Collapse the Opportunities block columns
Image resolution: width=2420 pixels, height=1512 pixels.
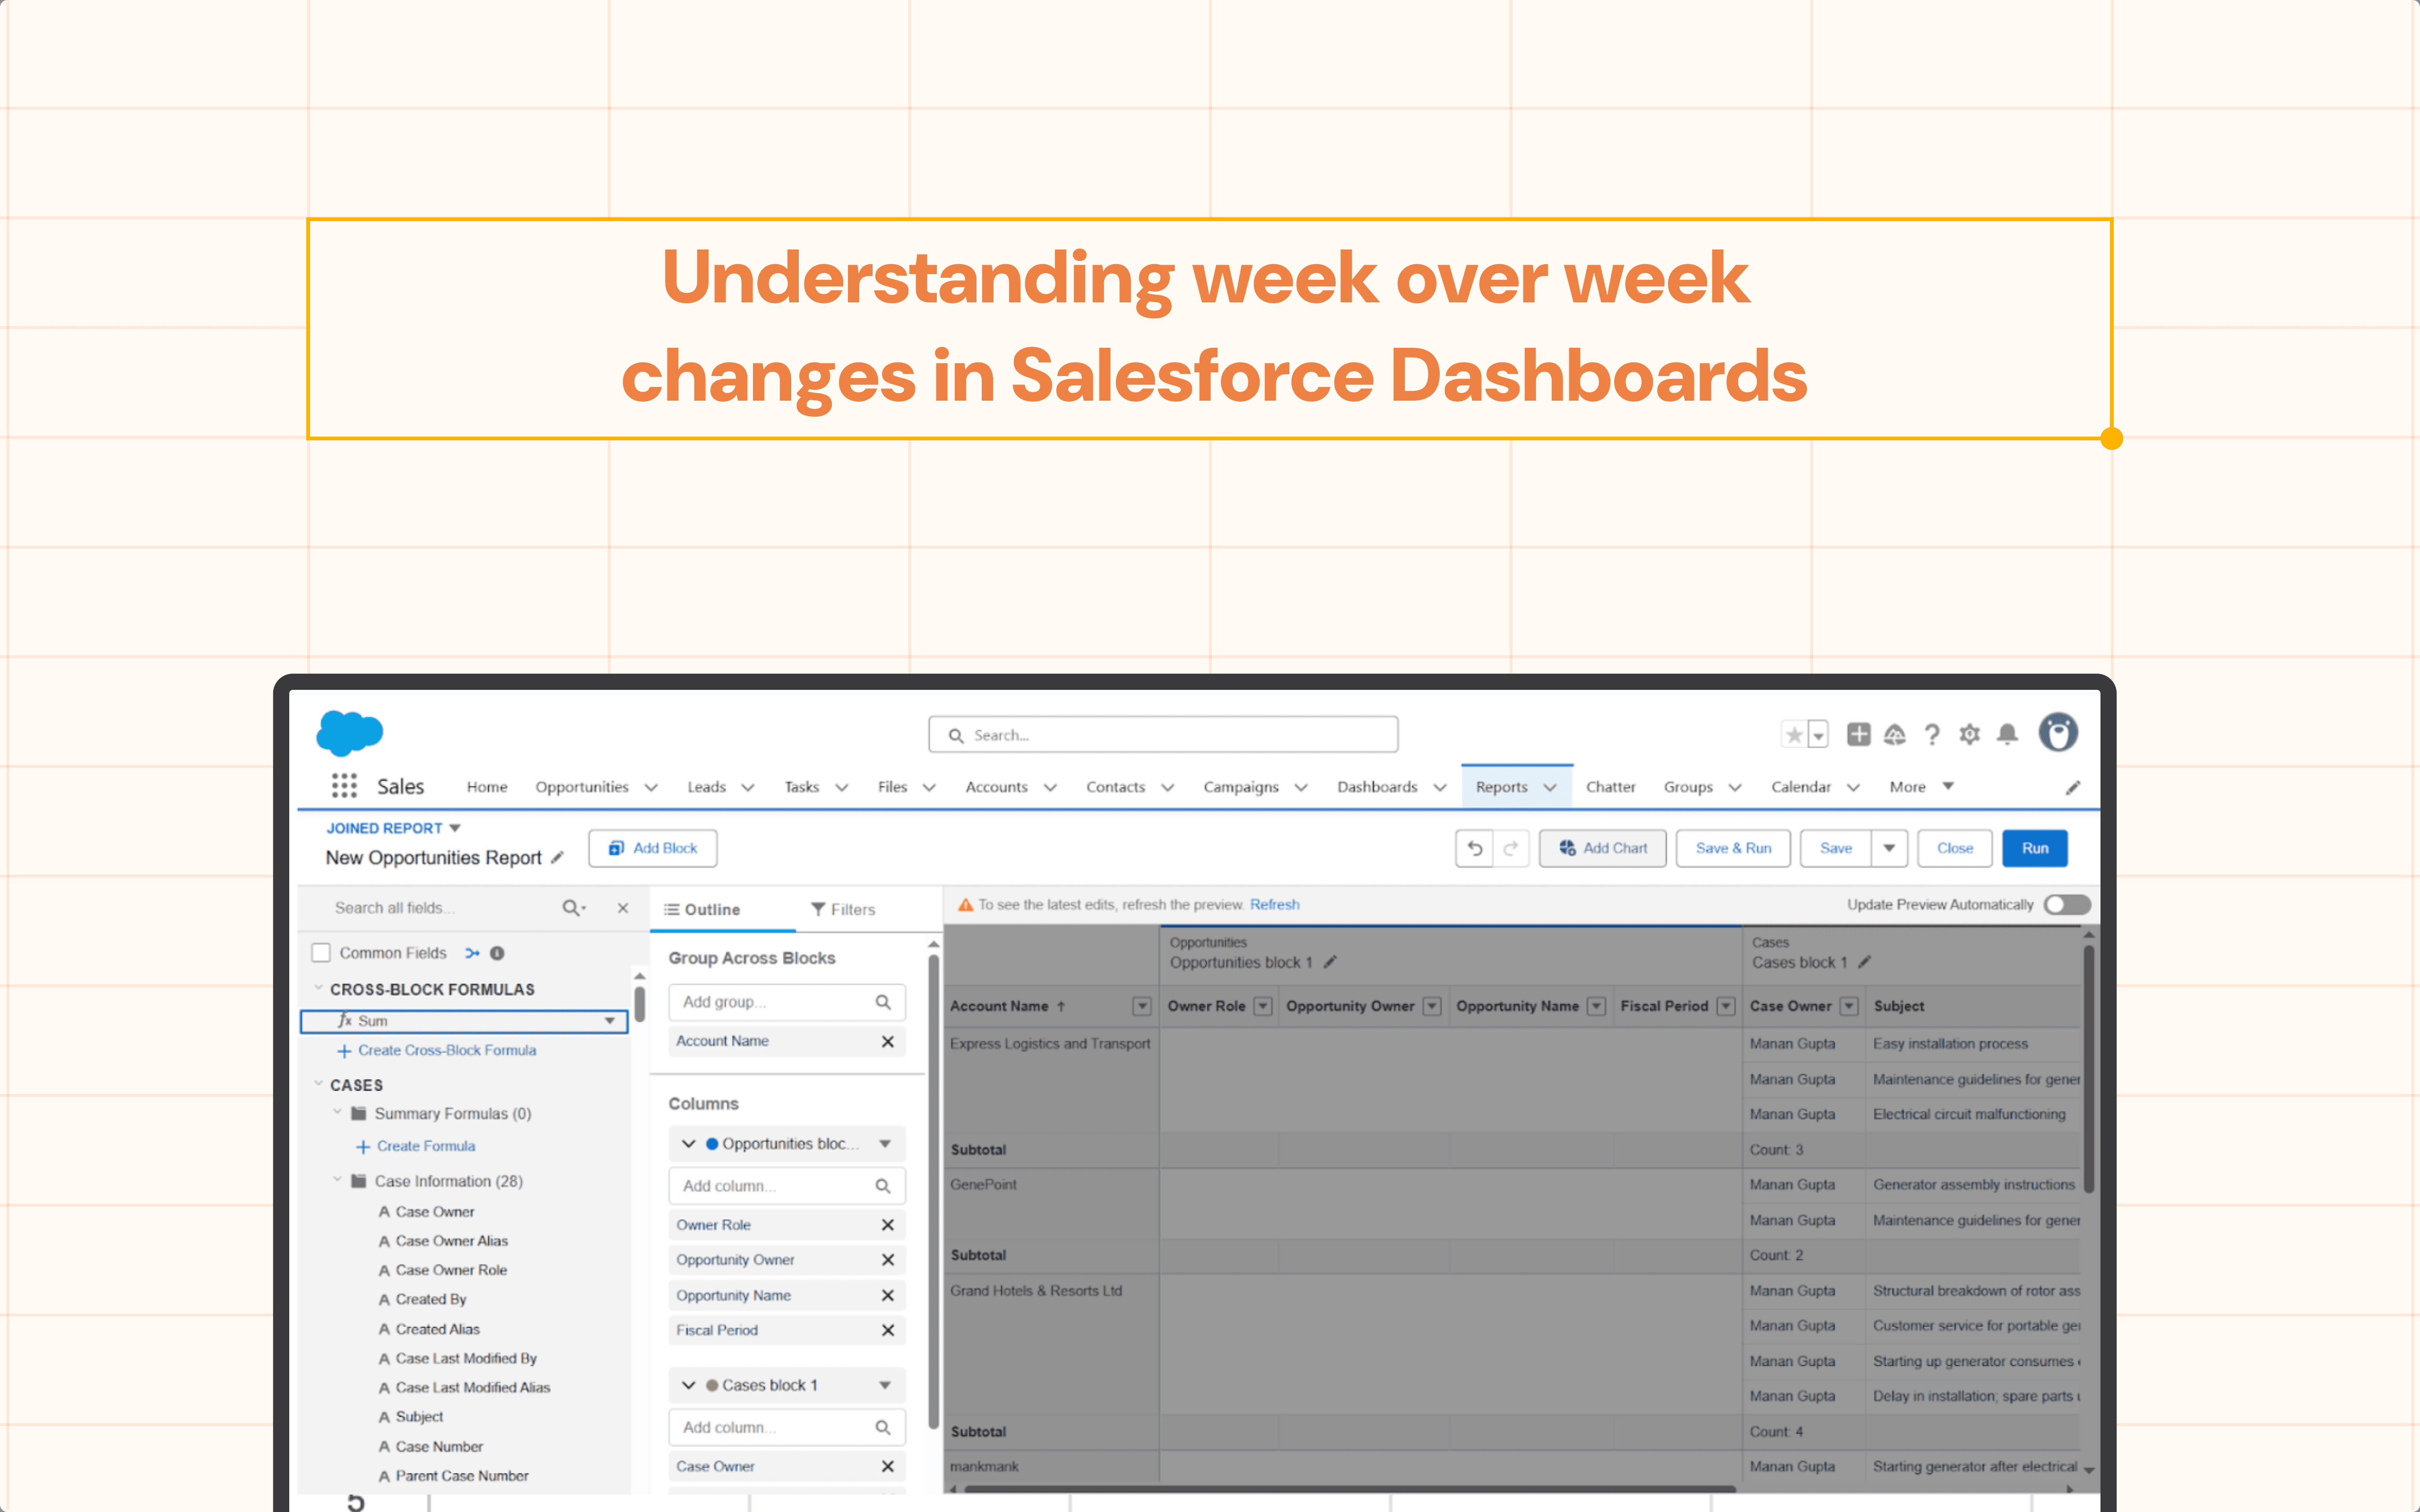click(x=688, y=1144)
